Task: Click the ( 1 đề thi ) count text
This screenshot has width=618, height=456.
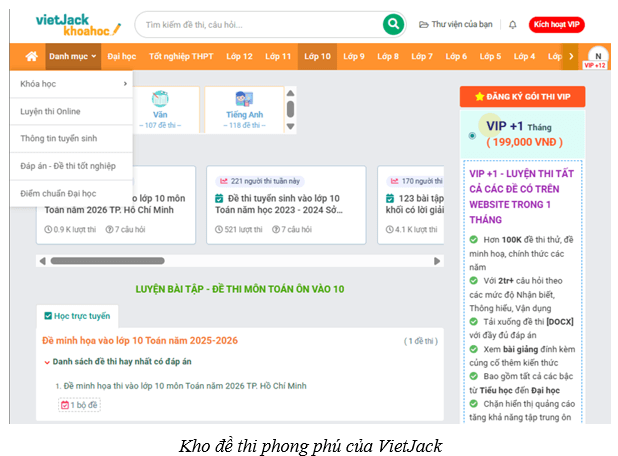Action: tap(421, 341)
